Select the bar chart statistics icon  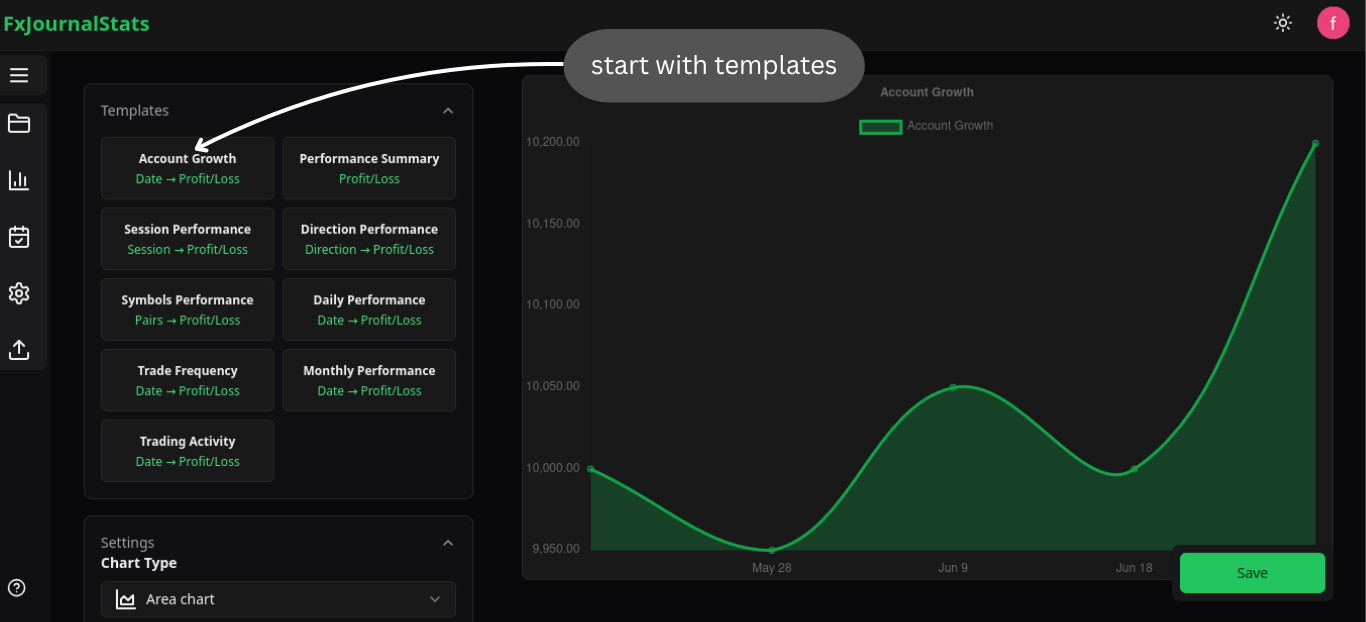coord(18,180)
